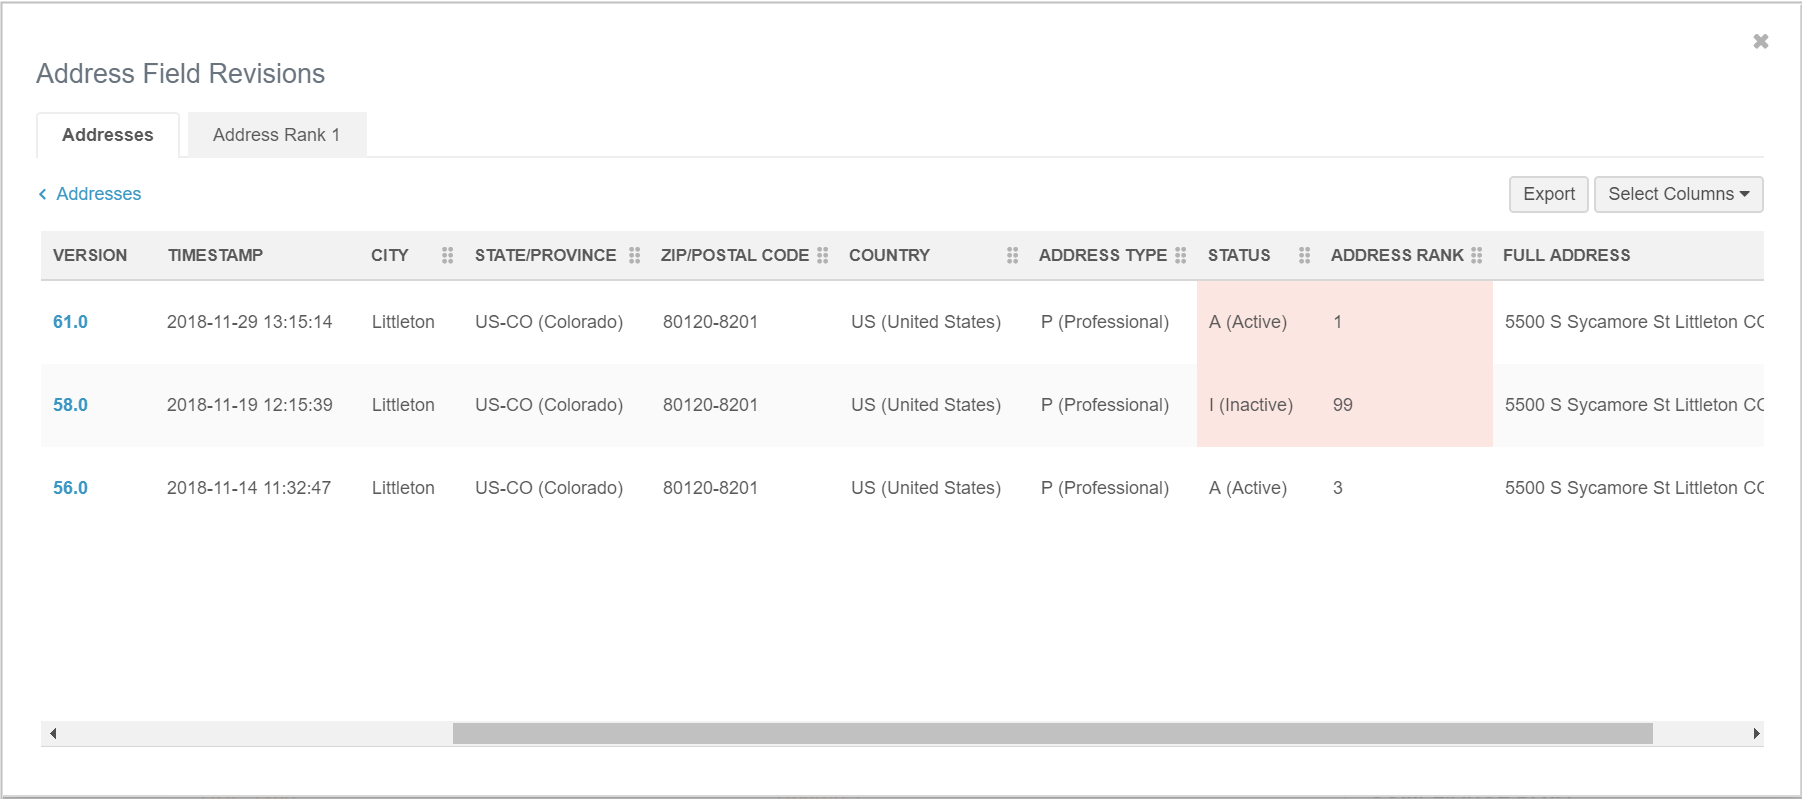Click the Timestamp column header
The height and width of the screenshot is (799, 1802).
[215, 255]
